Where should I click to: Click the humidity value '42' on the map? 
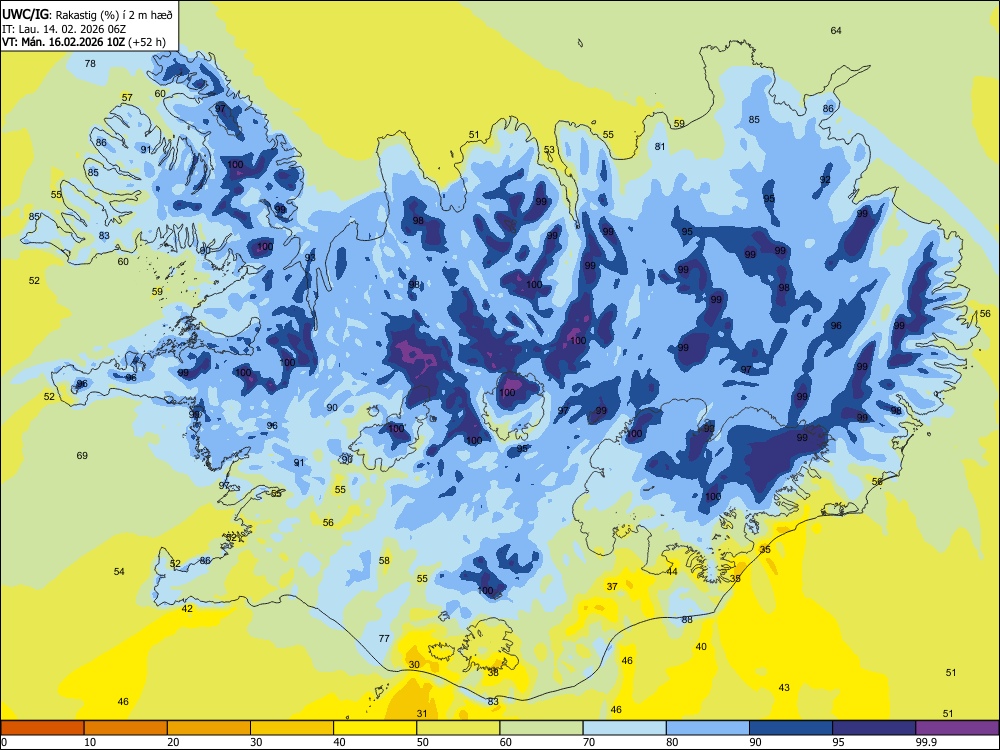pos(187,608)
